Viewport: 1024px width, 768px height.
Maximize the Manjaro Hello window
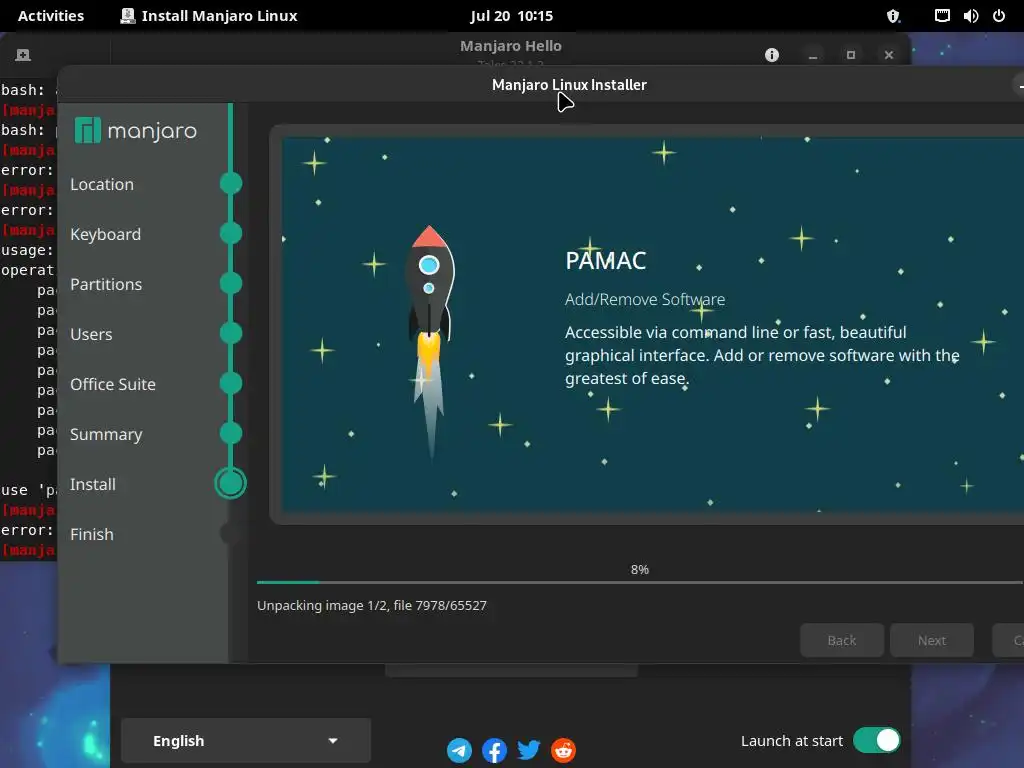[850, 55]
